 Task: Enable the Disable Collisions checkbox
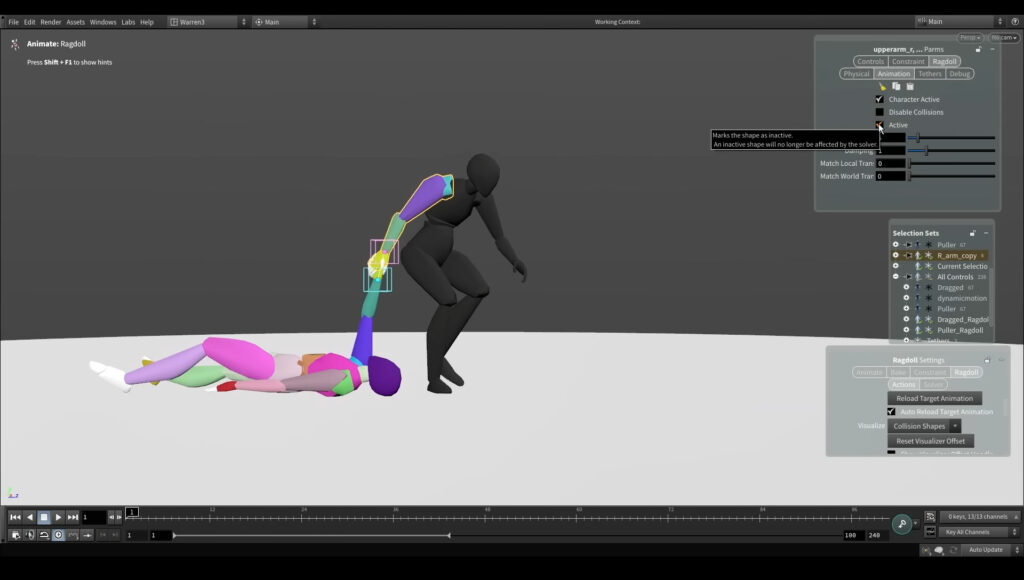pos(879,112)
